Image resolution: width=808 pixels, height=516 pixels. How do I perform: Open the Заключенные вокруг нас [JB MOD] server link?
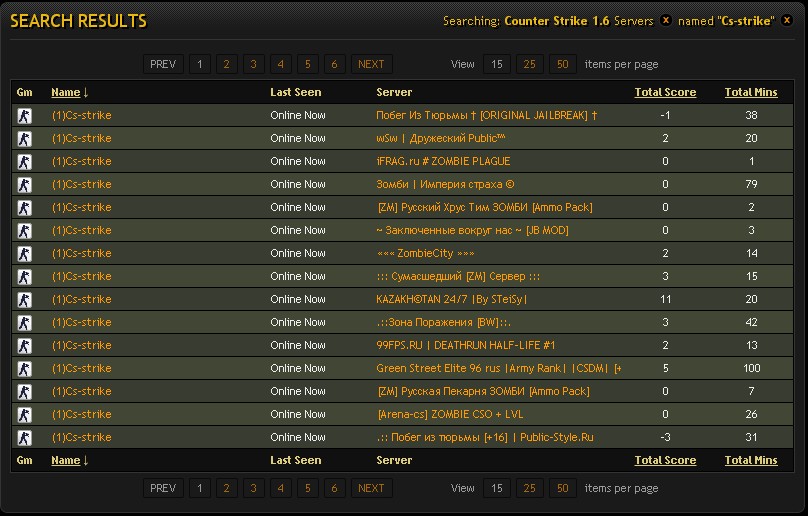tap(472, 230)
